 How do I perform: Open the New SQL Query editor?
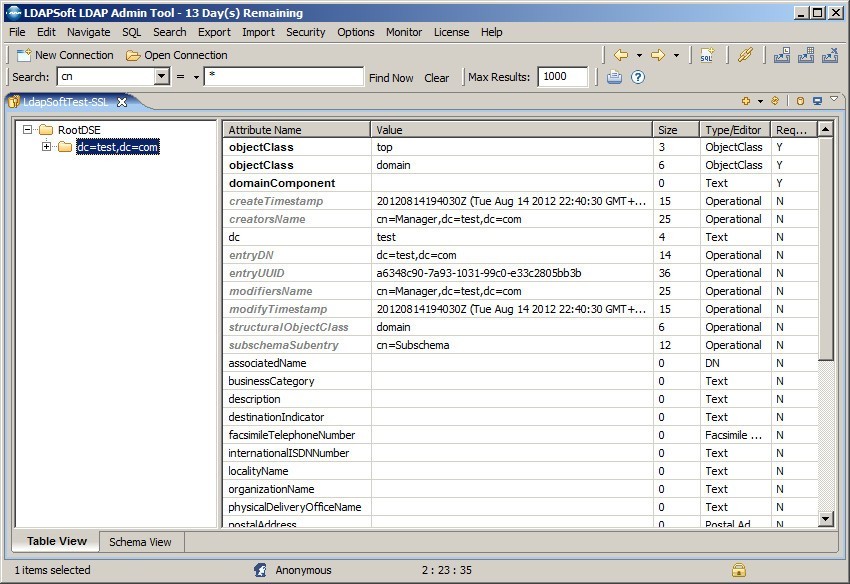[707, 56]
